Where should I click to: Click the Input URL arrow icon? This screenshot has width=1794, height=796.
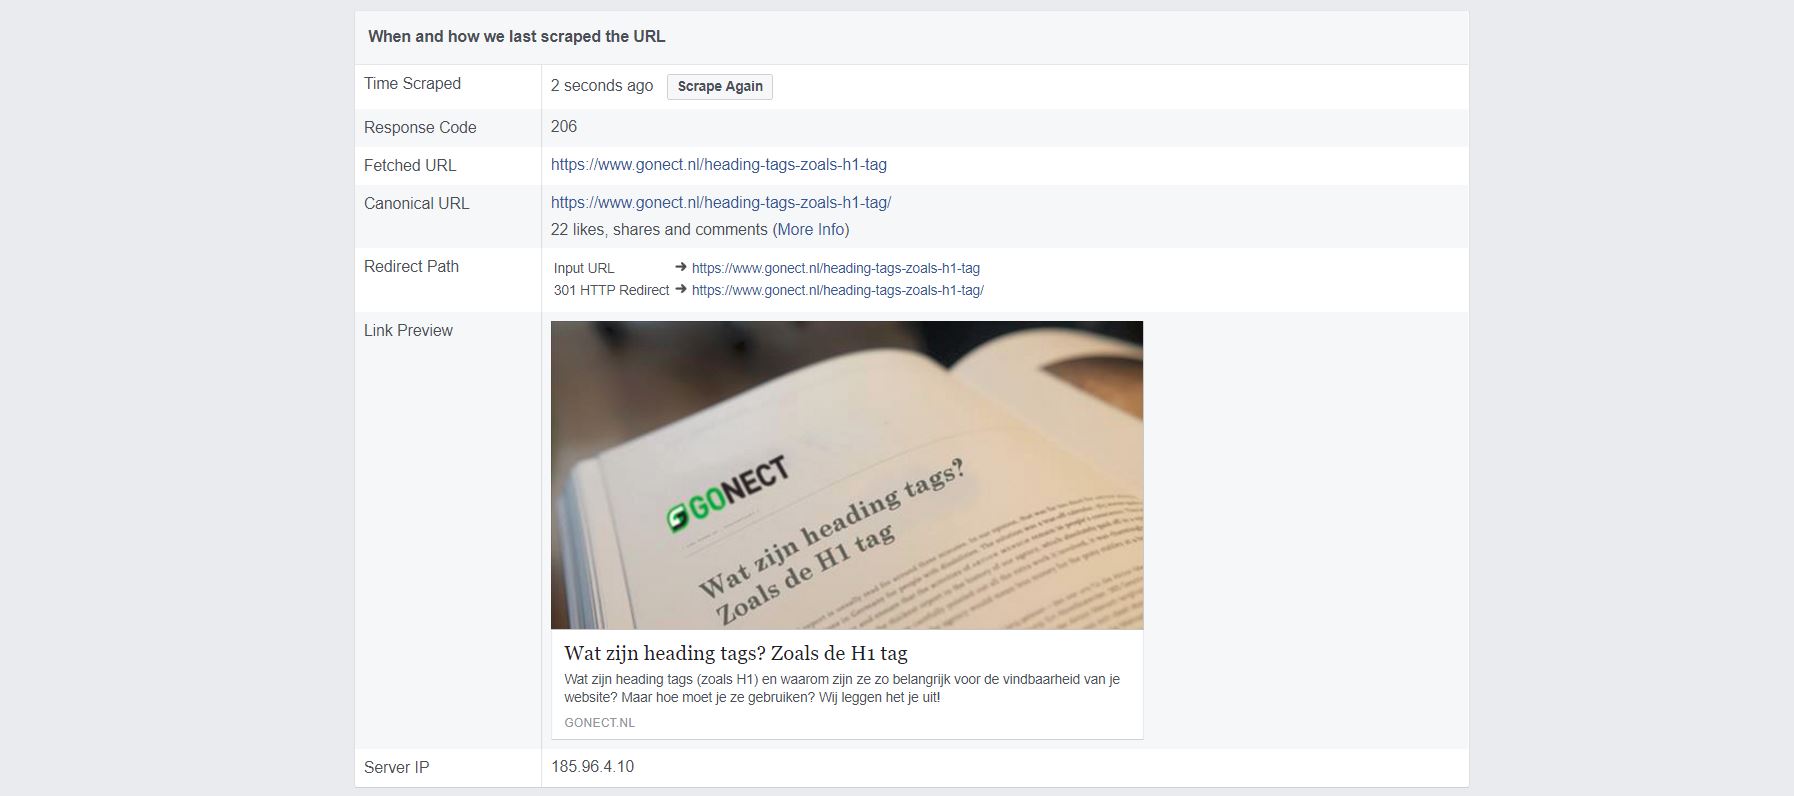coord(681,267)
